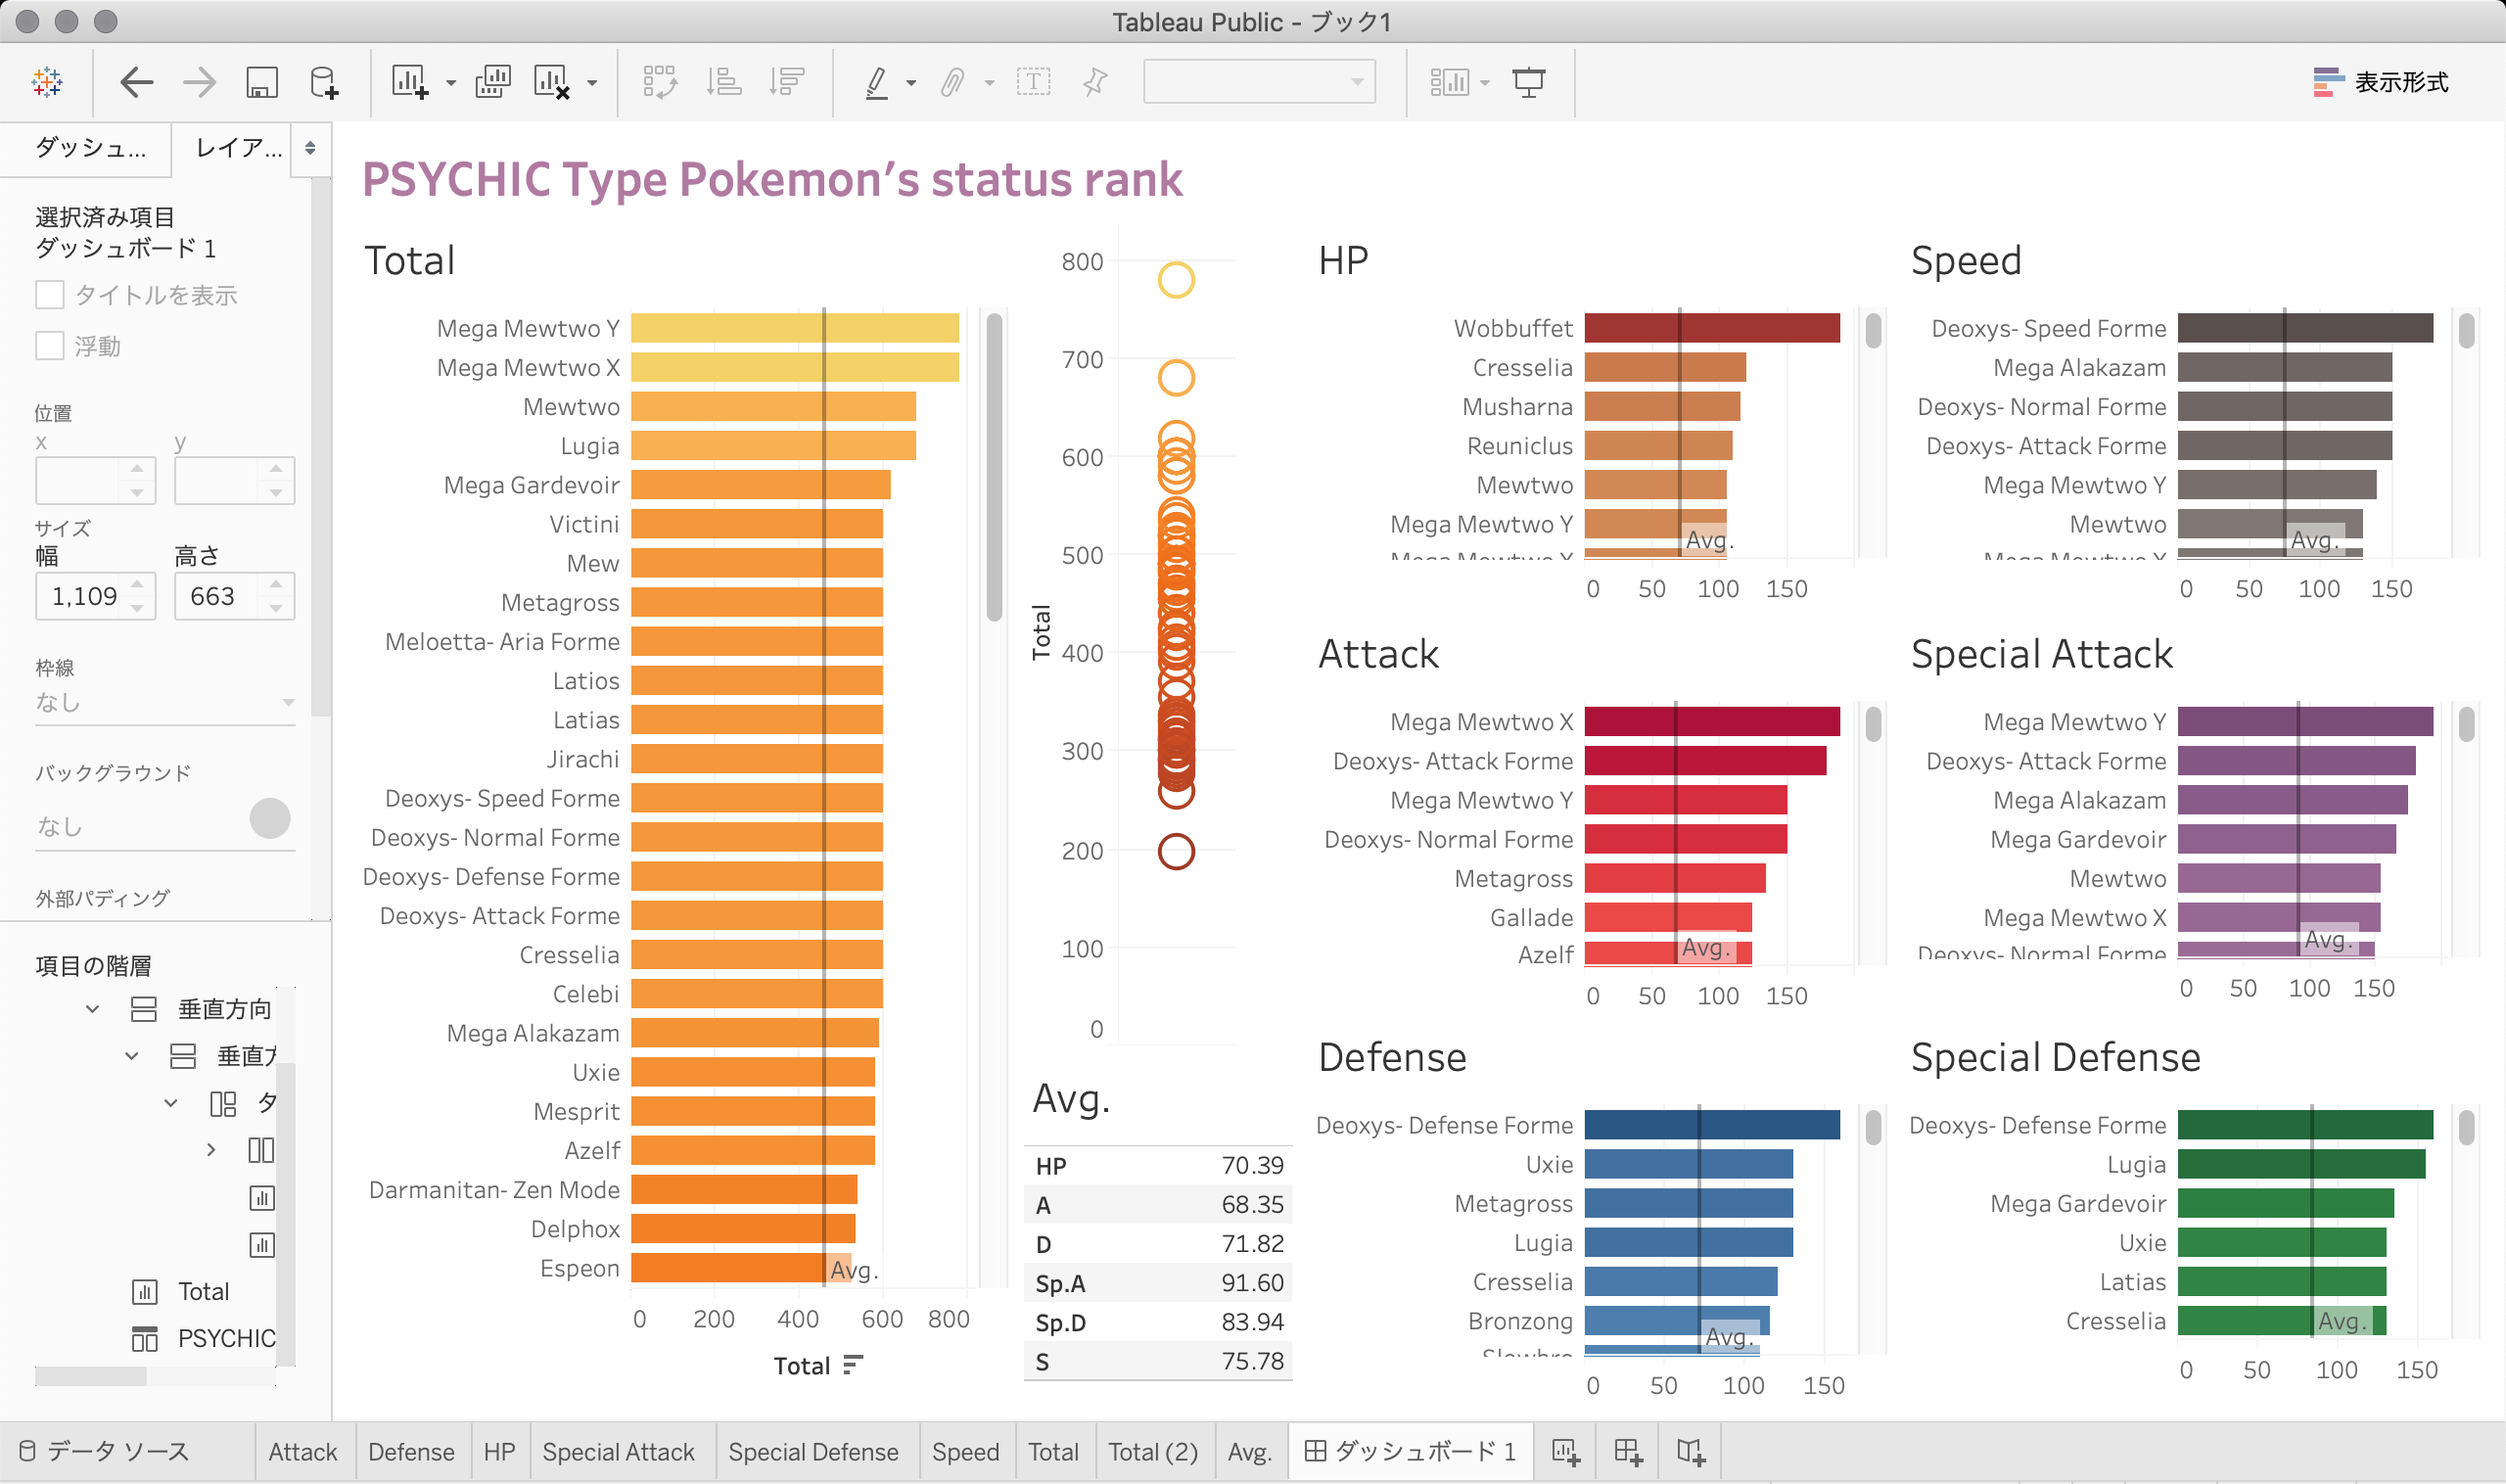The height and width of the screenshot is (1484, 2506).
Task: Open the toolbar fit combo box
Action: (x=1258, y=82)
